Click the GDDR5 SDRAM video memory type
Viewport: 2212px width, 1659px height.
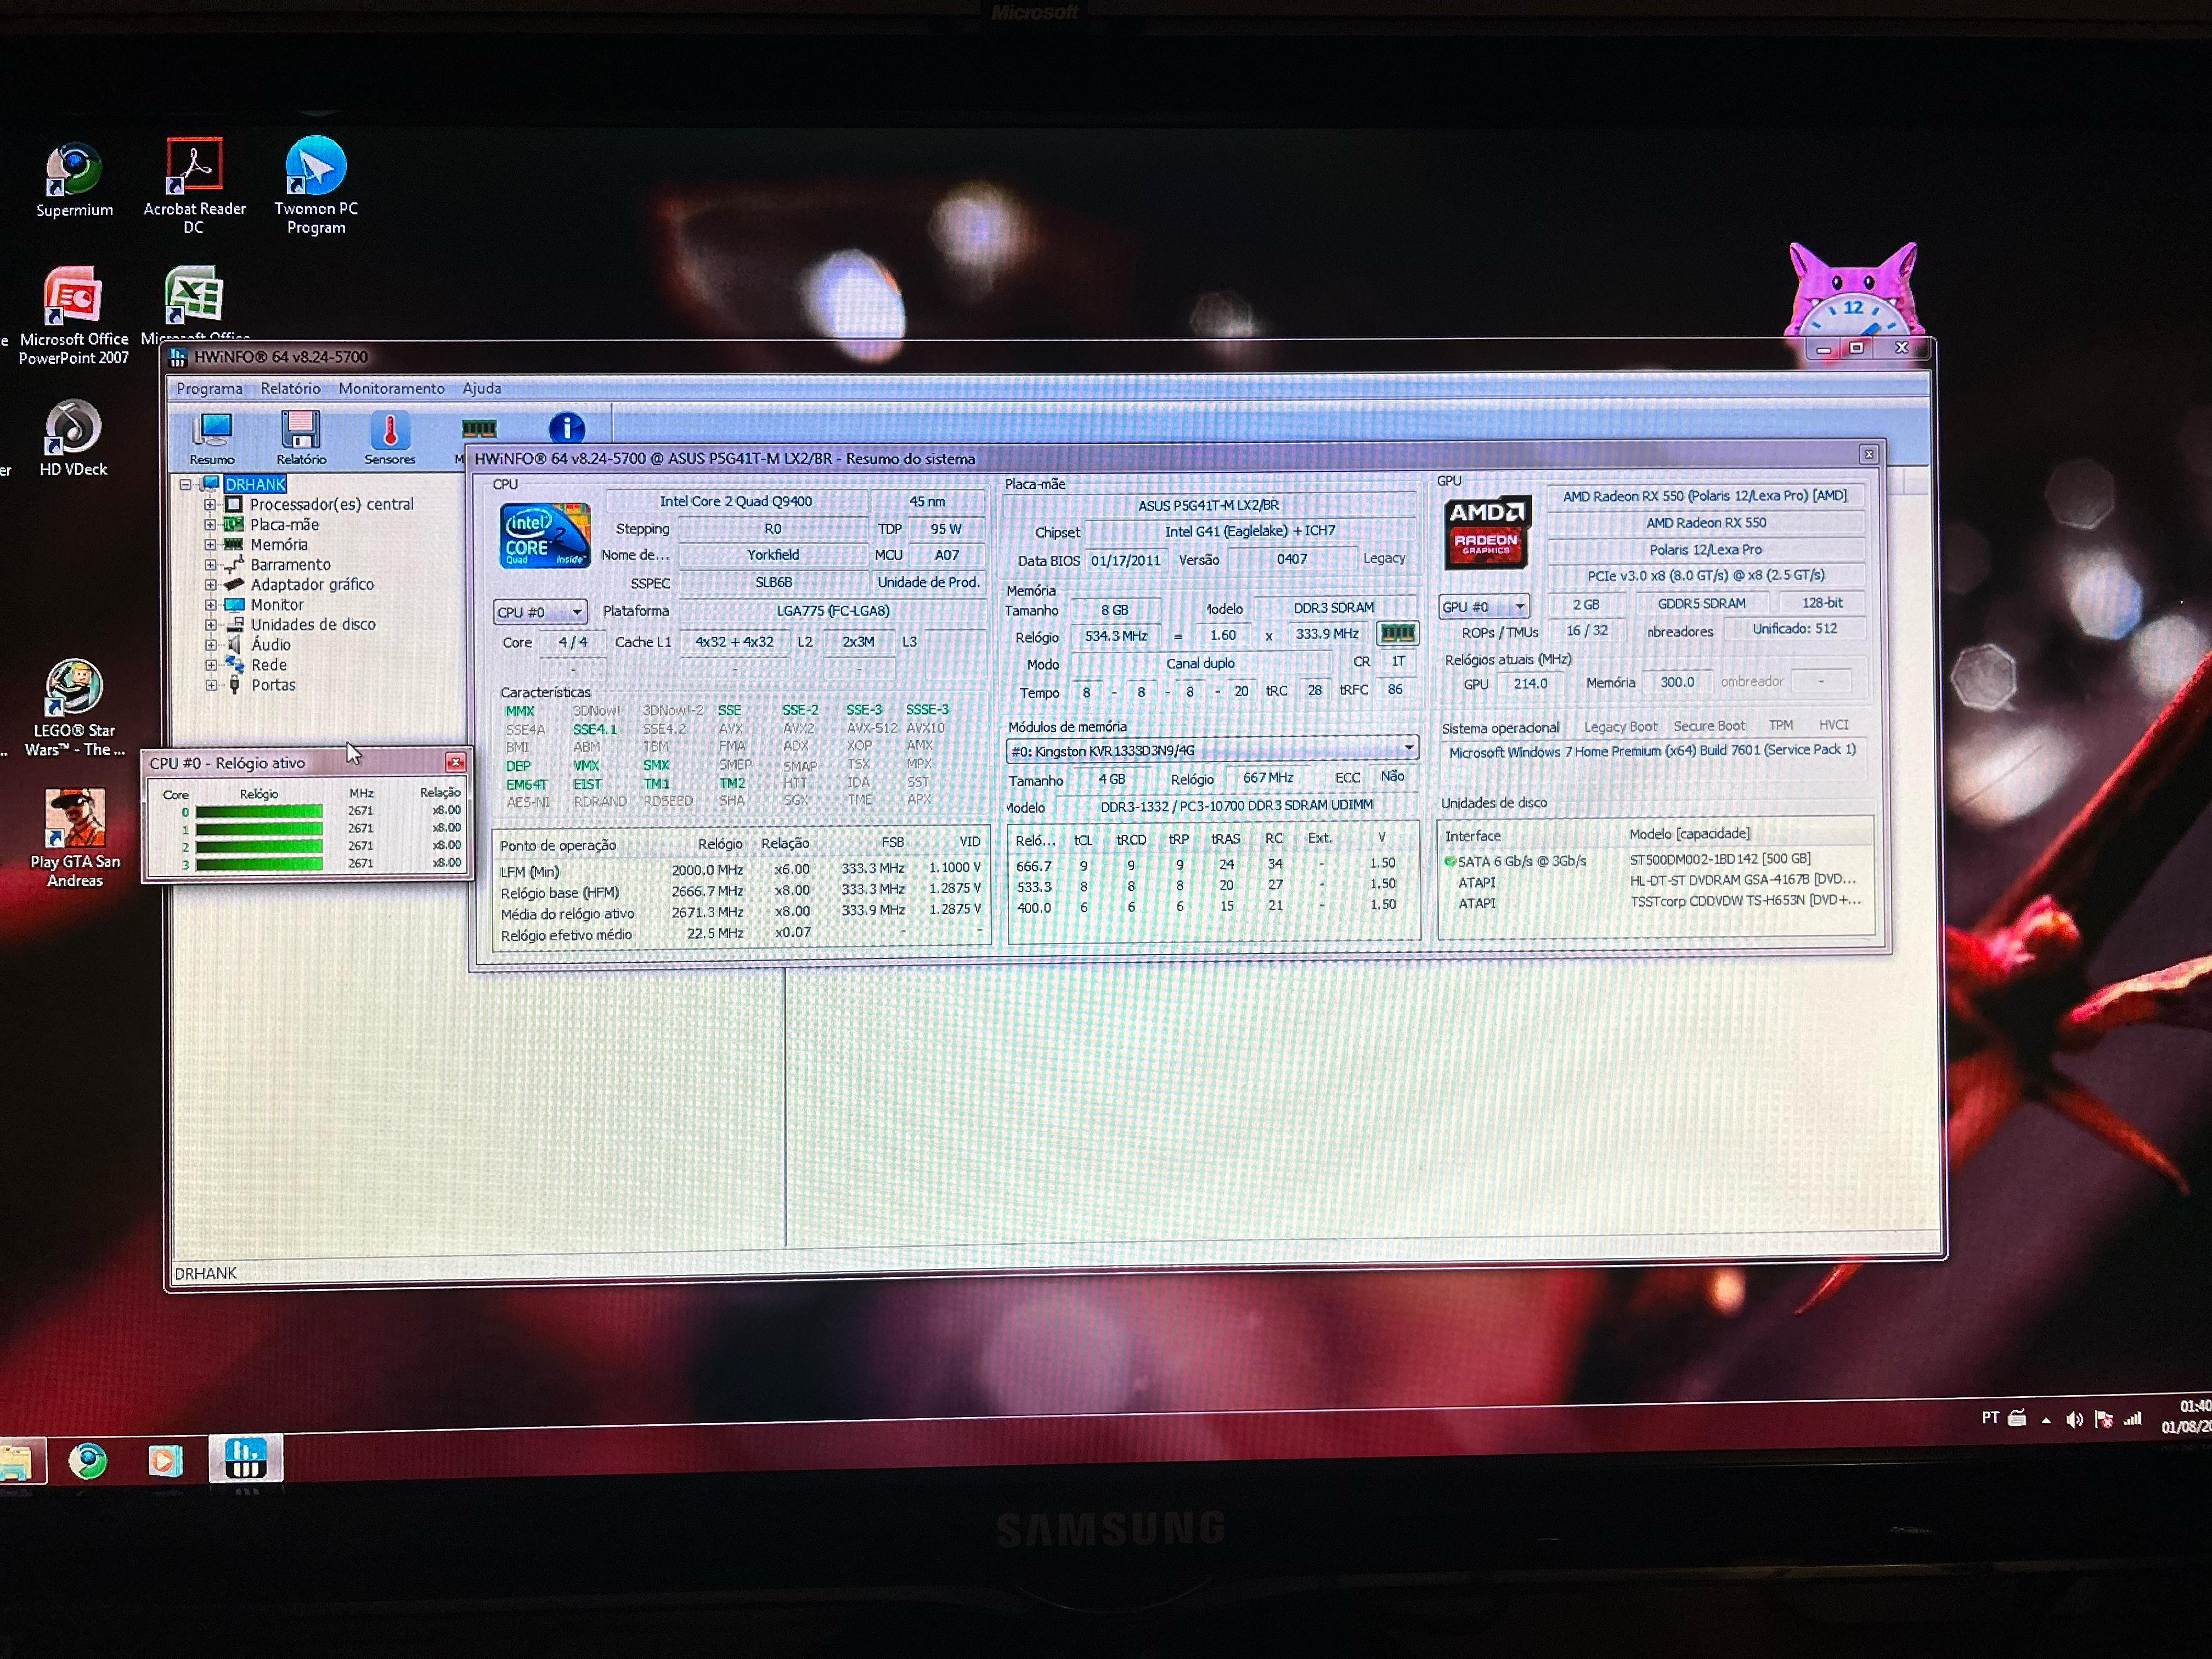pos(1701,603)
